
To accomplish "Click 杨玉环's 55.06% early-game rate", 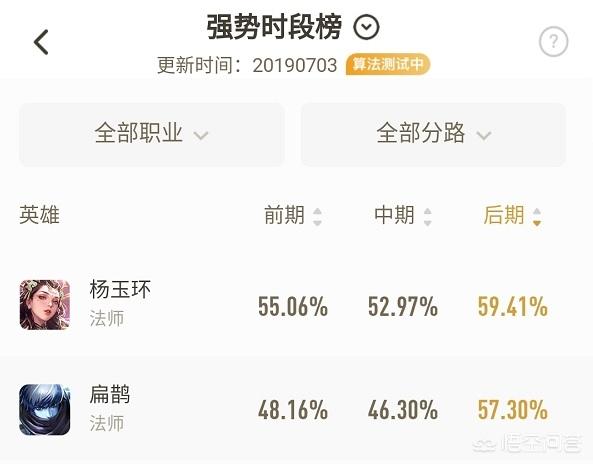I will coord(293,306).
